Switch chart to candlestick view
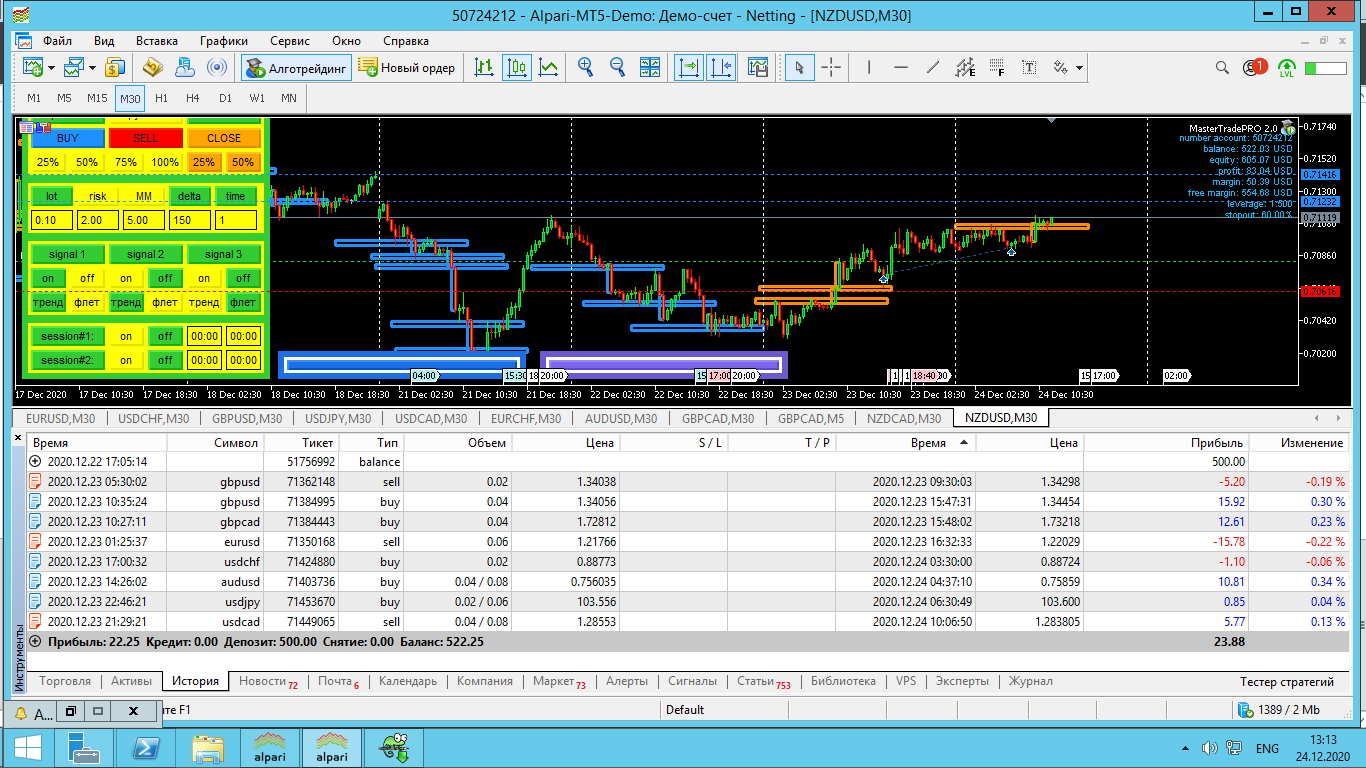The width and height of the screenshot is (1366, 768). [517, 68]
